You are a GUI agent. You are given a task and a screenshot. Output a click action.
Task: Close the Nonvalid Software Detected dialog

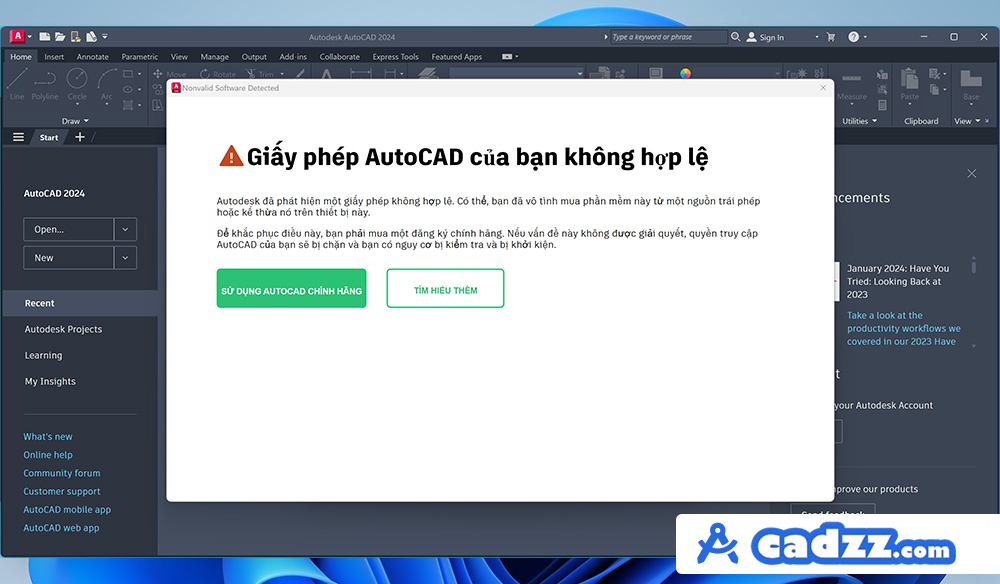pyautogui.click(x=823, y=88)
